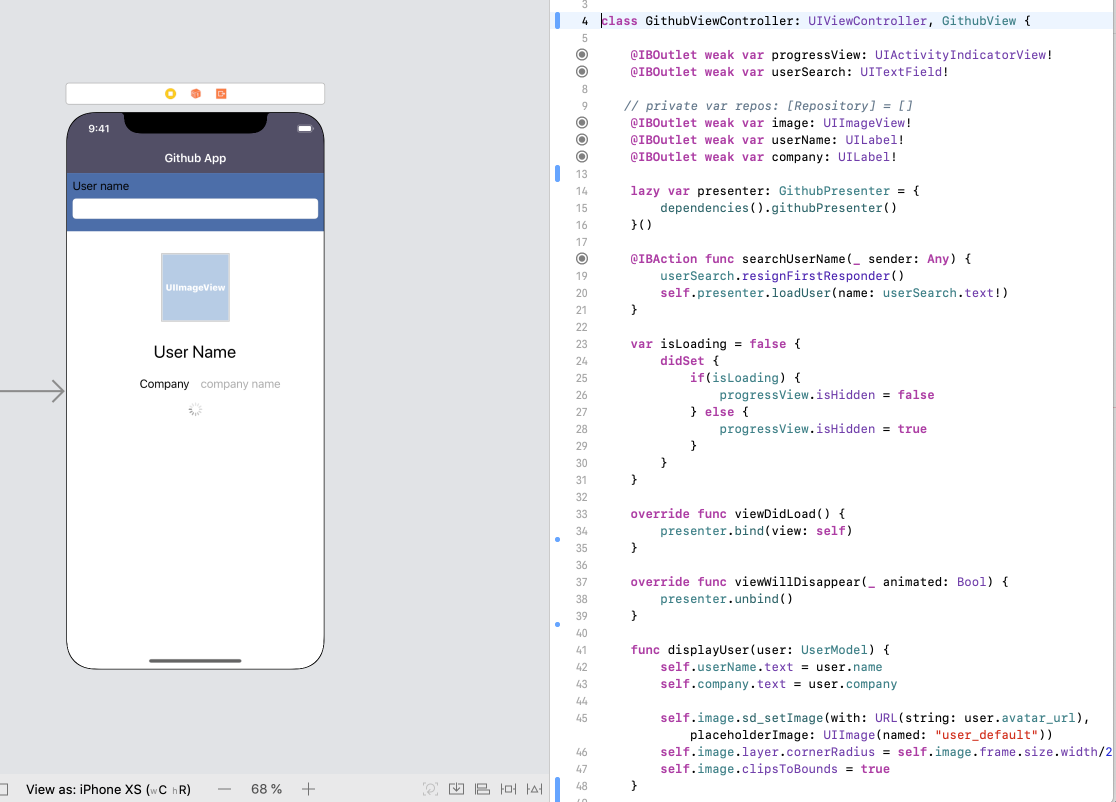The image size is (1116, 802).
Task: Click the 'var isLoading = false' line
Action: click(x=715, y=344)
